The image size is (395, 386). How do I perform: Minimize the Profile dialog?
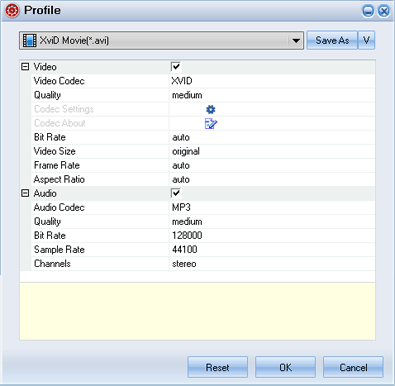[x=368, y=11]
